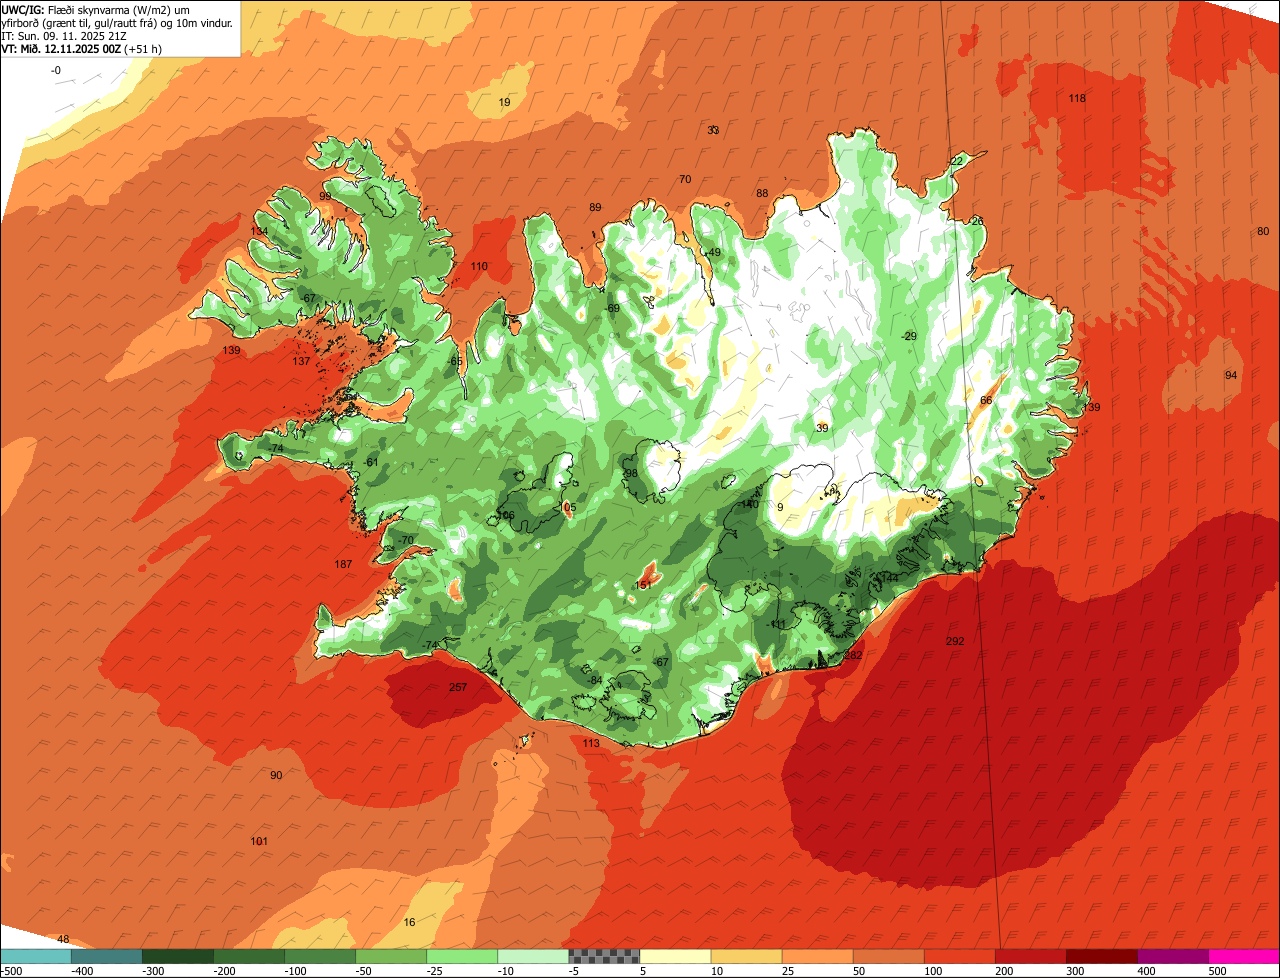
Task: Click the map value 90 in the southwest sea
Action: click(x=276, y=775)
